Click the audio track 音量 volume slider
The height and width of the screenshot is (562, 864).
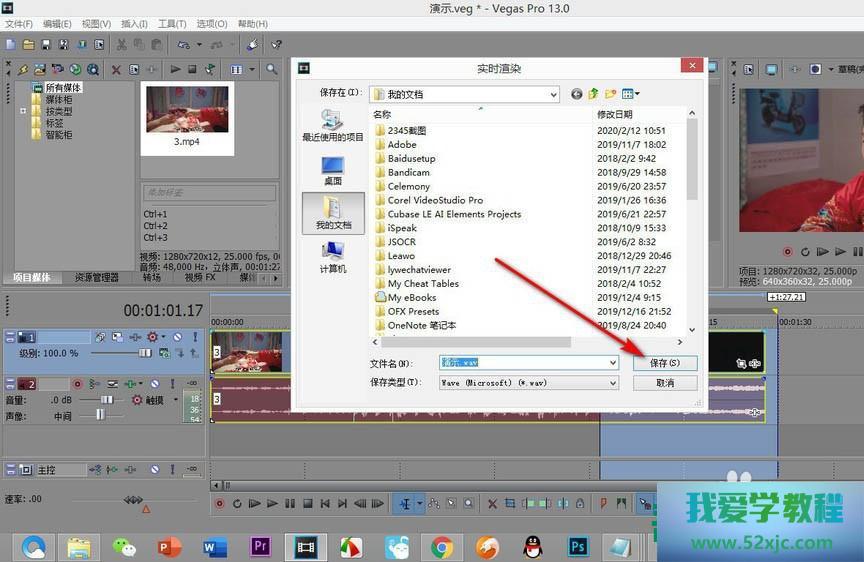click(x=105, y=400)
